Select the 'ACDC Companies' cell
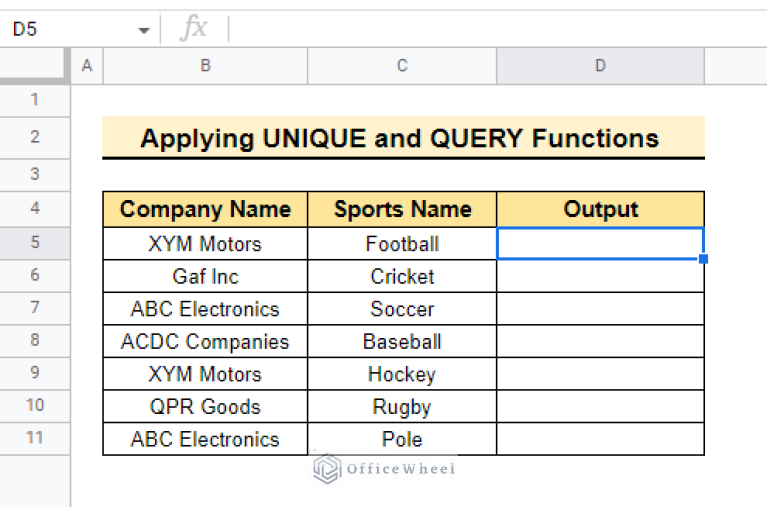The image size is (767, 507). click(x=205, y=342)
